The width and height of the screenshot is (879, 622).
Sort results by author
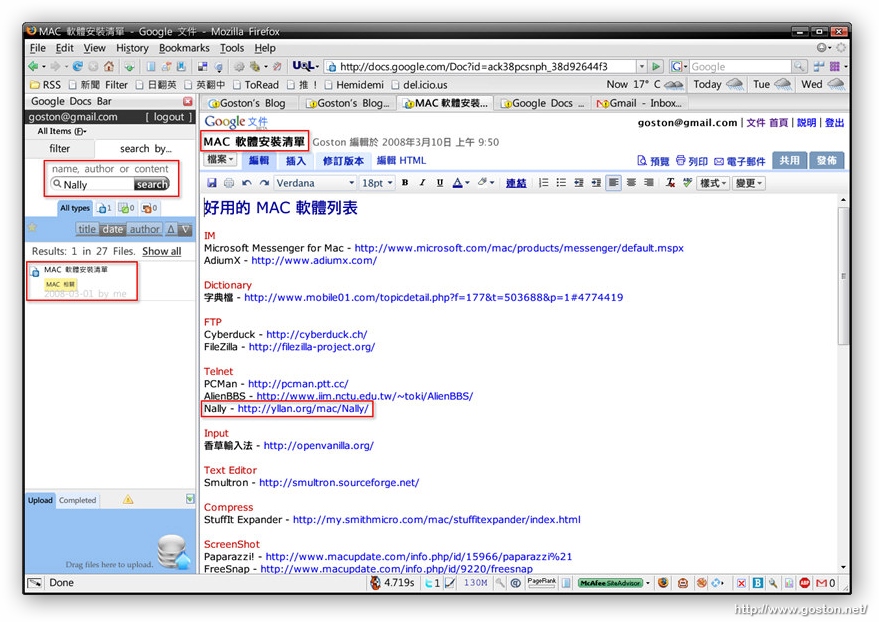pyautogui.click(x=145, y=229)
